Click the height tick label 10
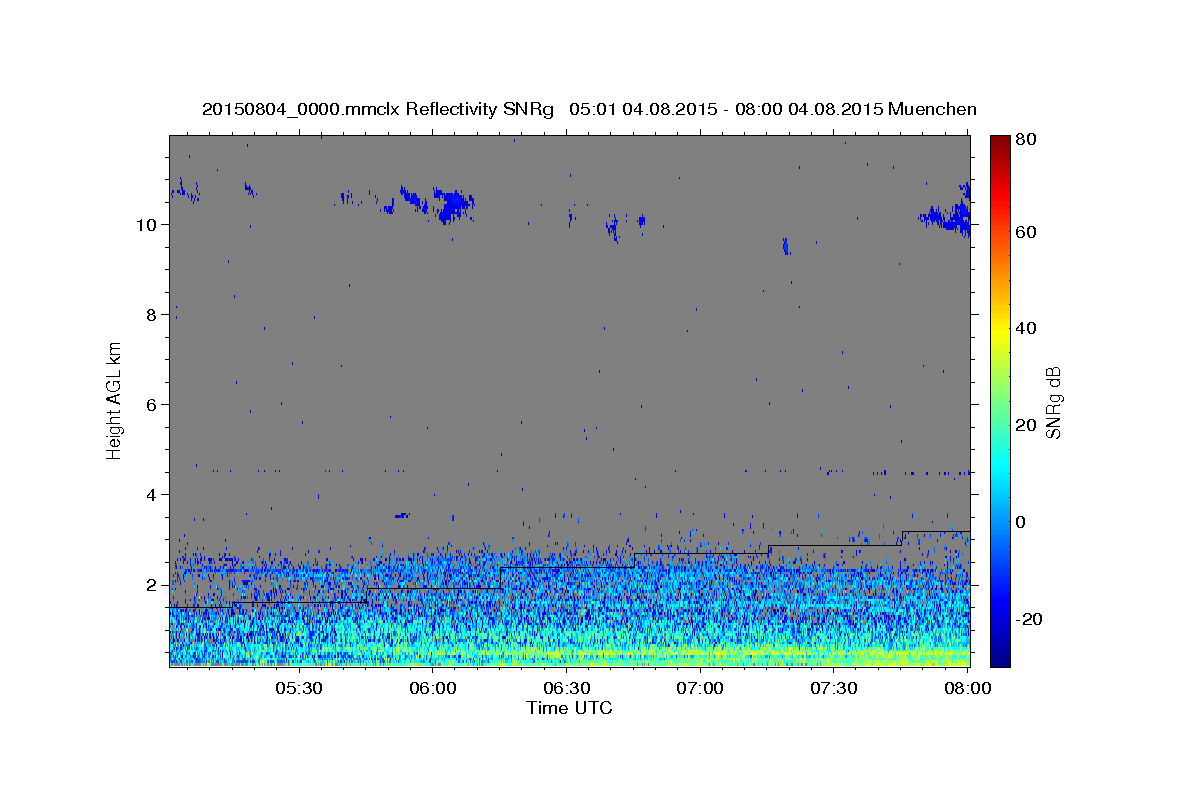This screenshot has height=800, width=1200. coord(146,225)
